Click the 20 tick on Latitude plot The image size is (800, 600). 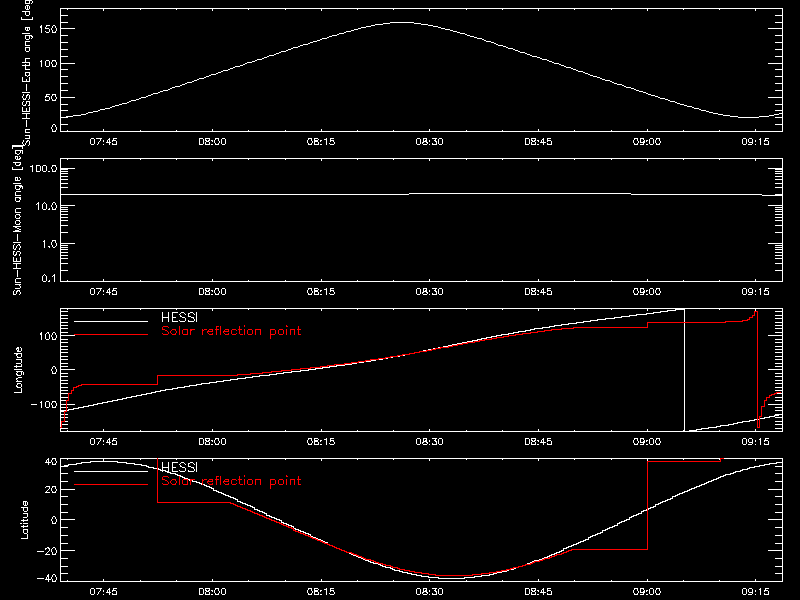[51, 490]
